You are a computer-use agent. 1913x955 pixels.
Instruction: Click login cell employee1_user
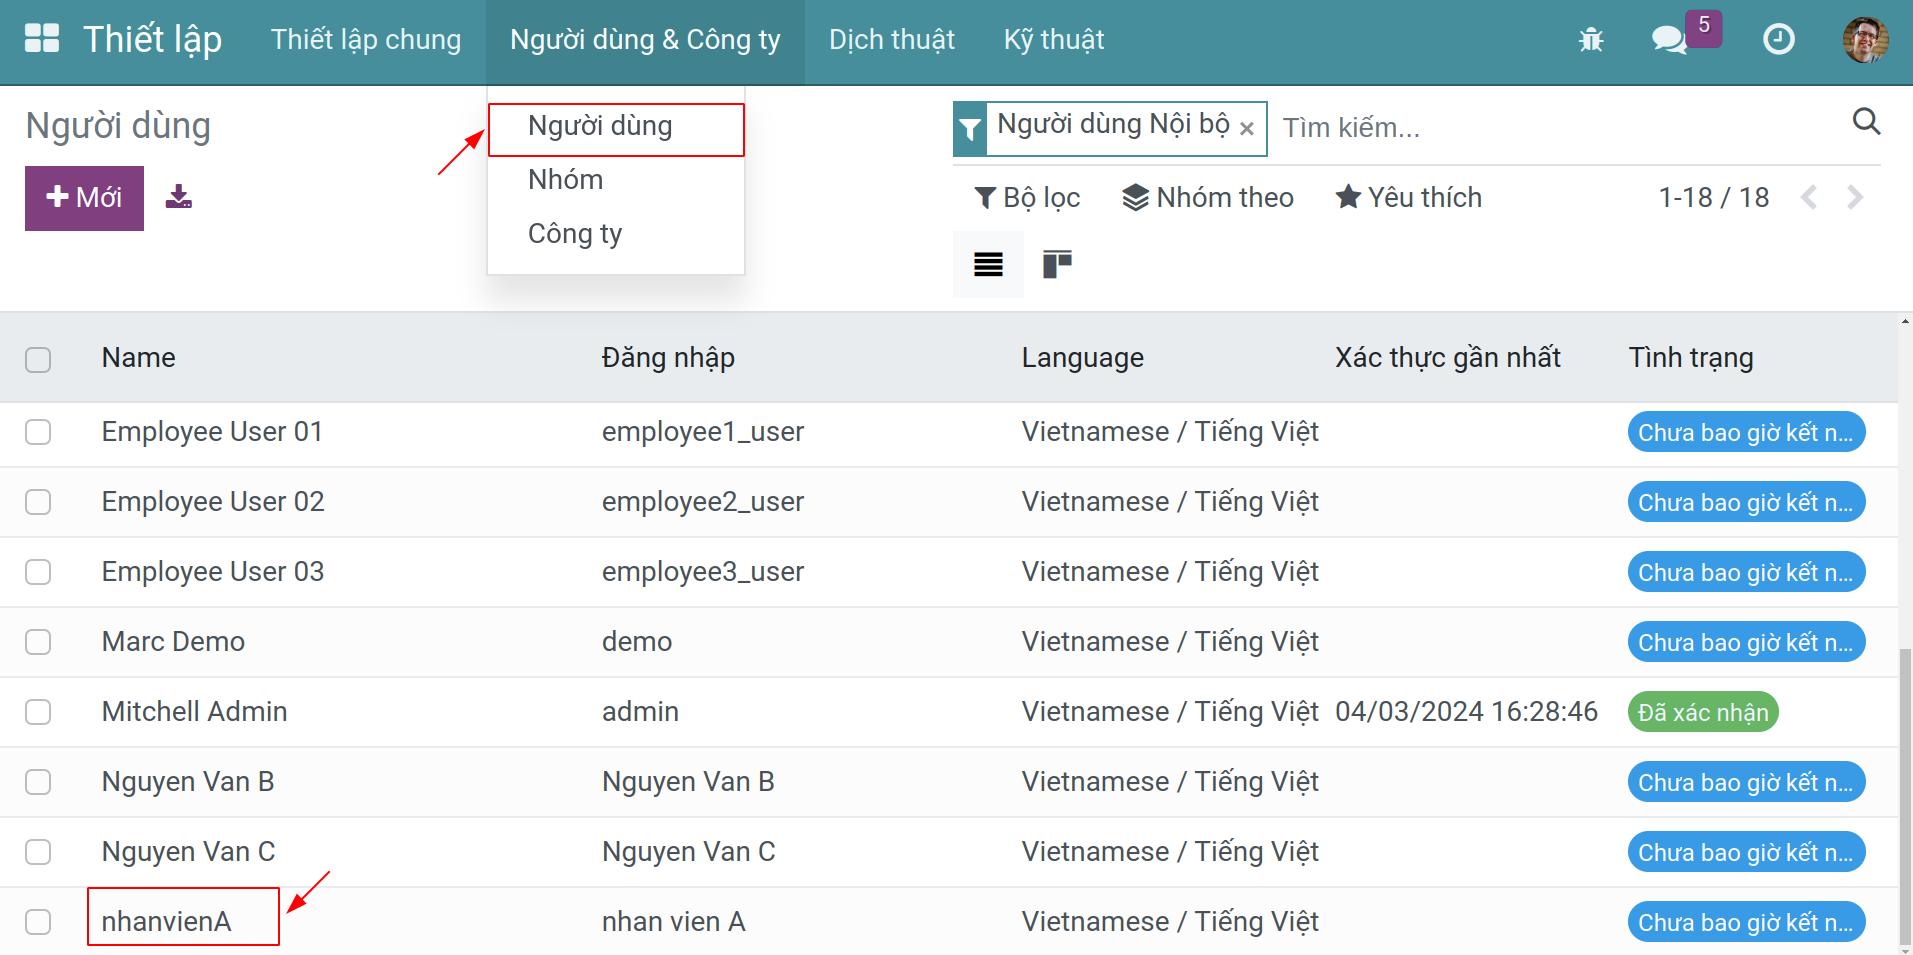click(x=702, y=432)
